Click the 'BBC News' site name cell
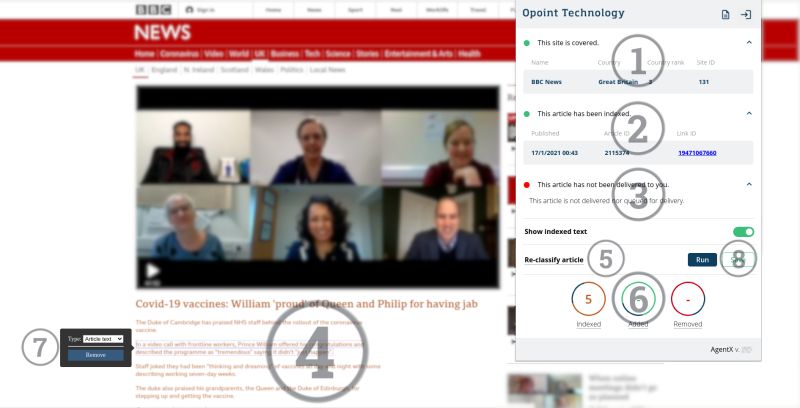This screenshot has width=800, height=408. 546,82
